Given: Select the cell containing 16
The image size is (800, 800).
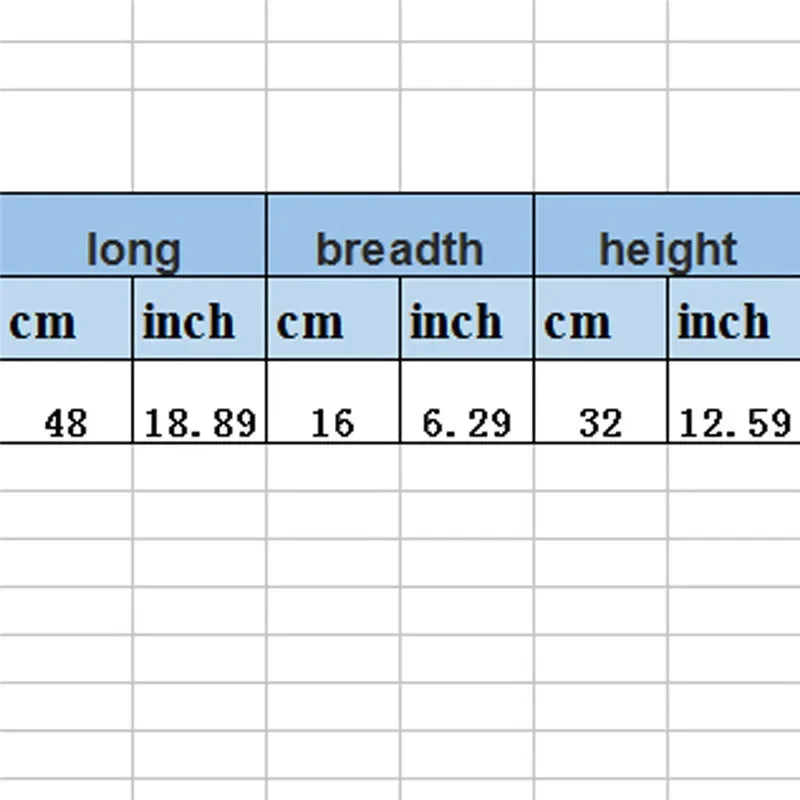Looking at the screenshot, I should tap(333, 402).
